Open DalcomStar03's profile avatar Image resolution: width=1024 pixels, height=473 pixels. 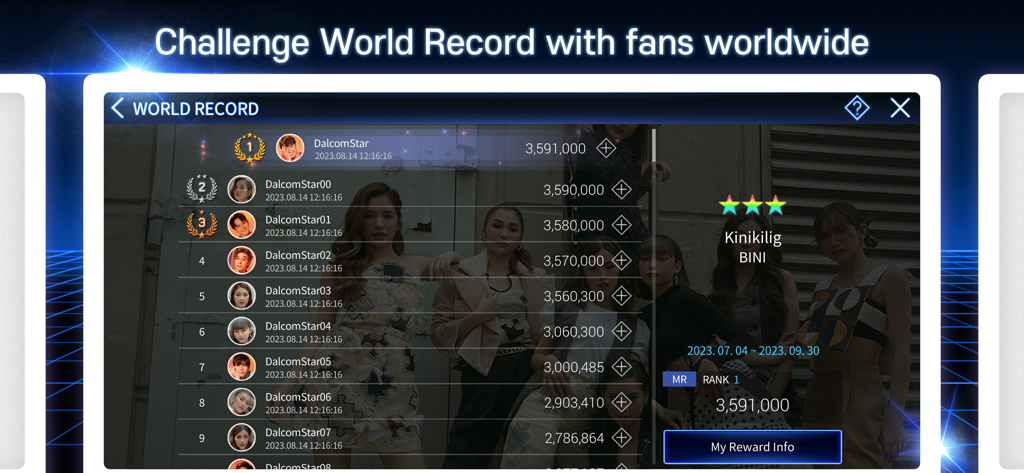(x=242, y=295)
